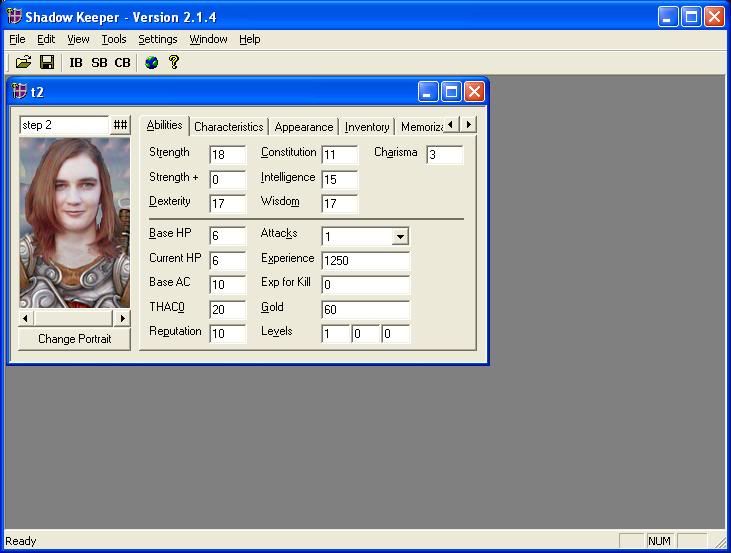Click the portrait scrollbar right arrow
The height and width of the screenshot is (553, 731).
tap(122, 318)
